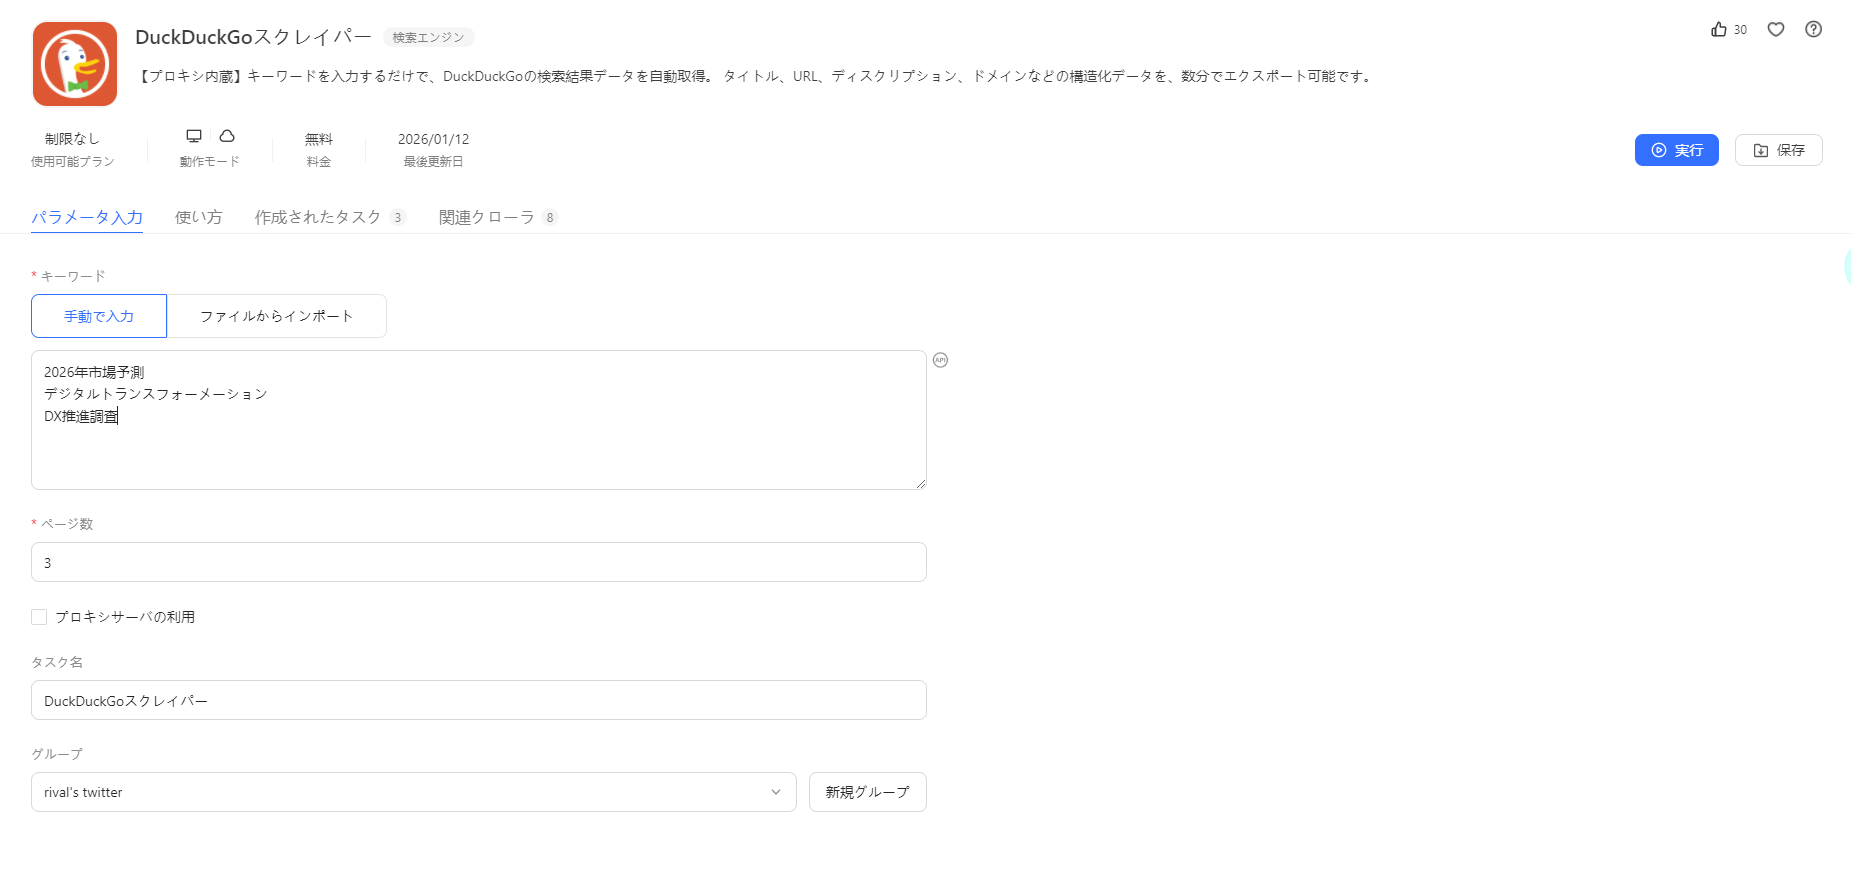Click the desktop run-mode monitor icon

(x=194, y=136)
